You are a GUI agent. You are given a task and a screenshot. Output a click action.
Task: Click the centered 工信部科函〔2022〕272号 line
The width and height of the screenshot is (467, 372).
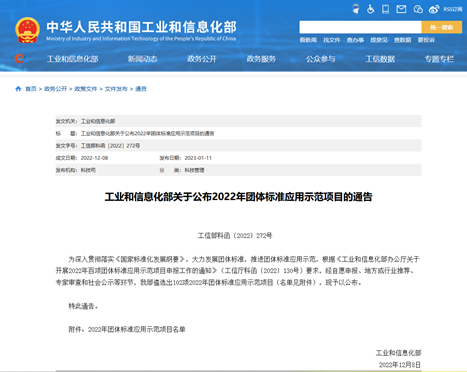235,236
